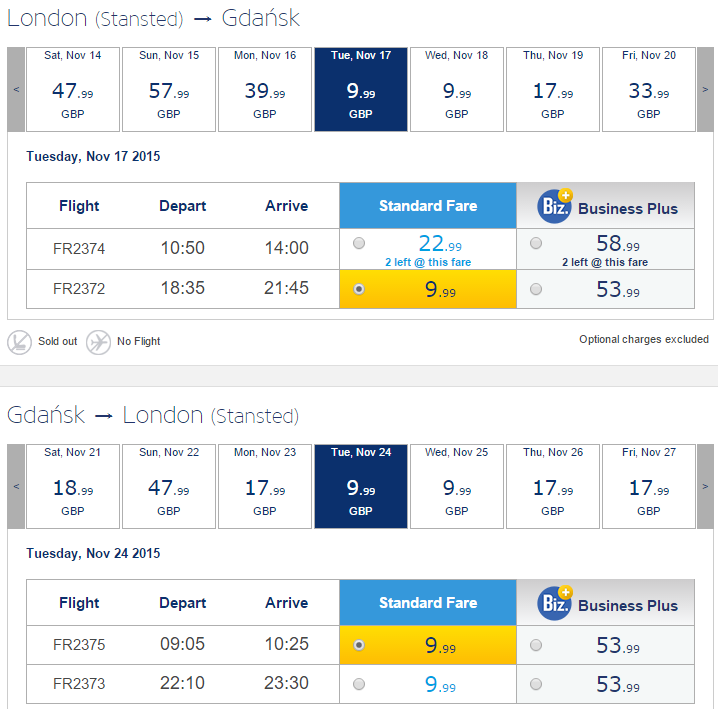Click return Standard Fare column header

428,603
